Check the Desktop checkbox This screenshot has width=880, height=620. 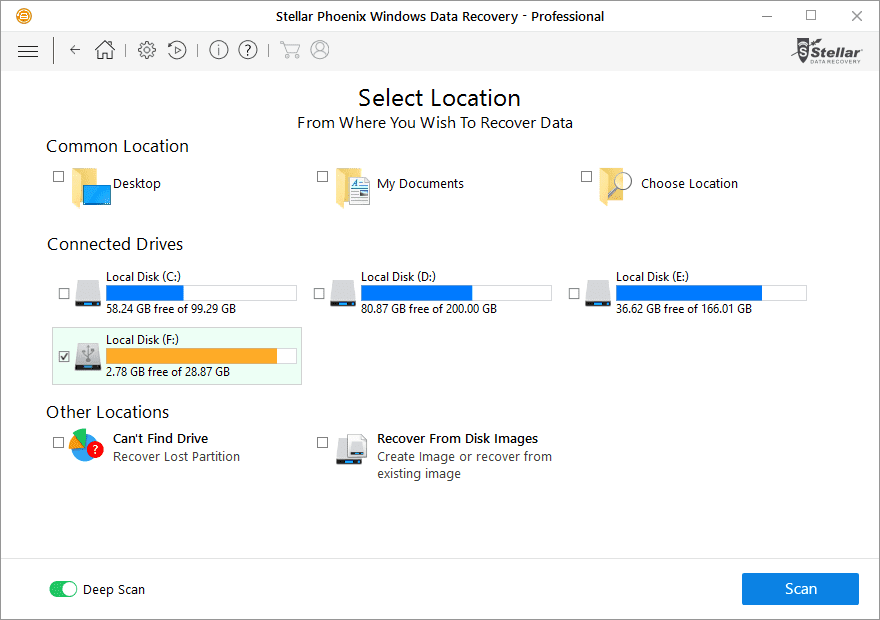coord(58,176)
